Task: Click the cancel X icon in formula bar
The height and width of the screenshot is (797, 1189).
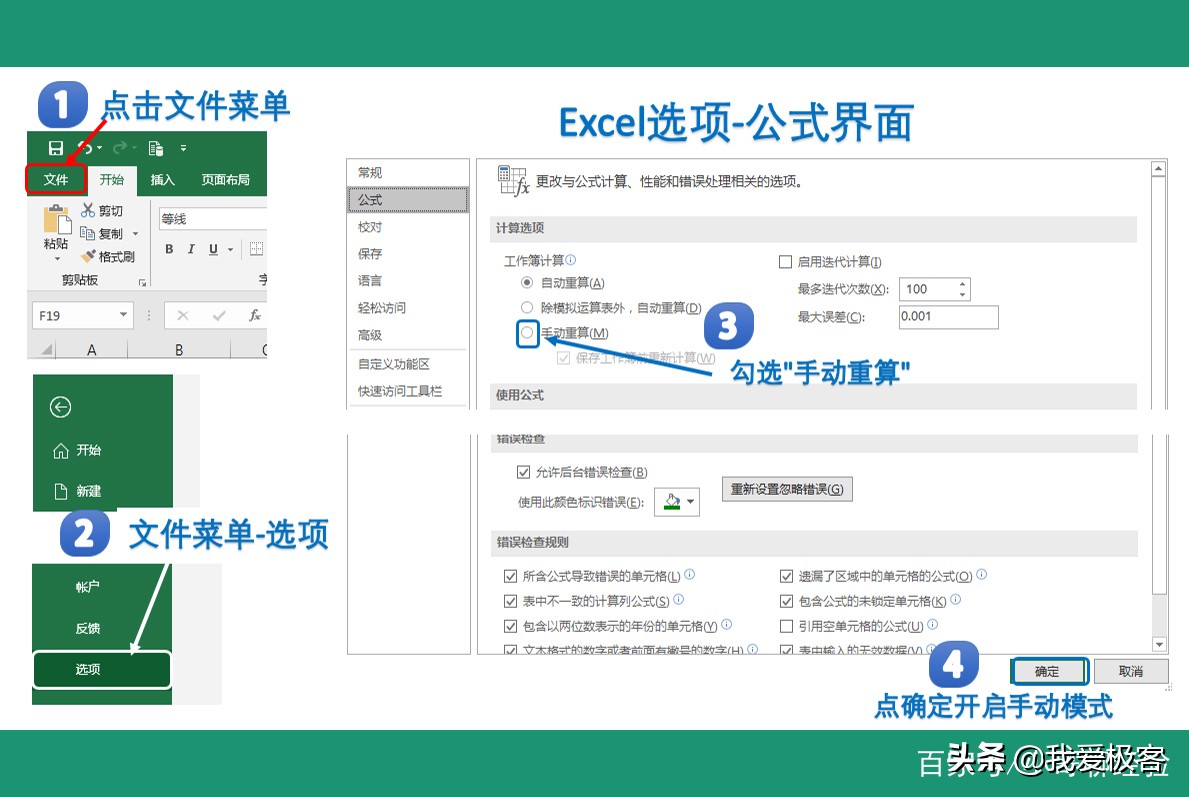Action: click(x=183, y=315)
